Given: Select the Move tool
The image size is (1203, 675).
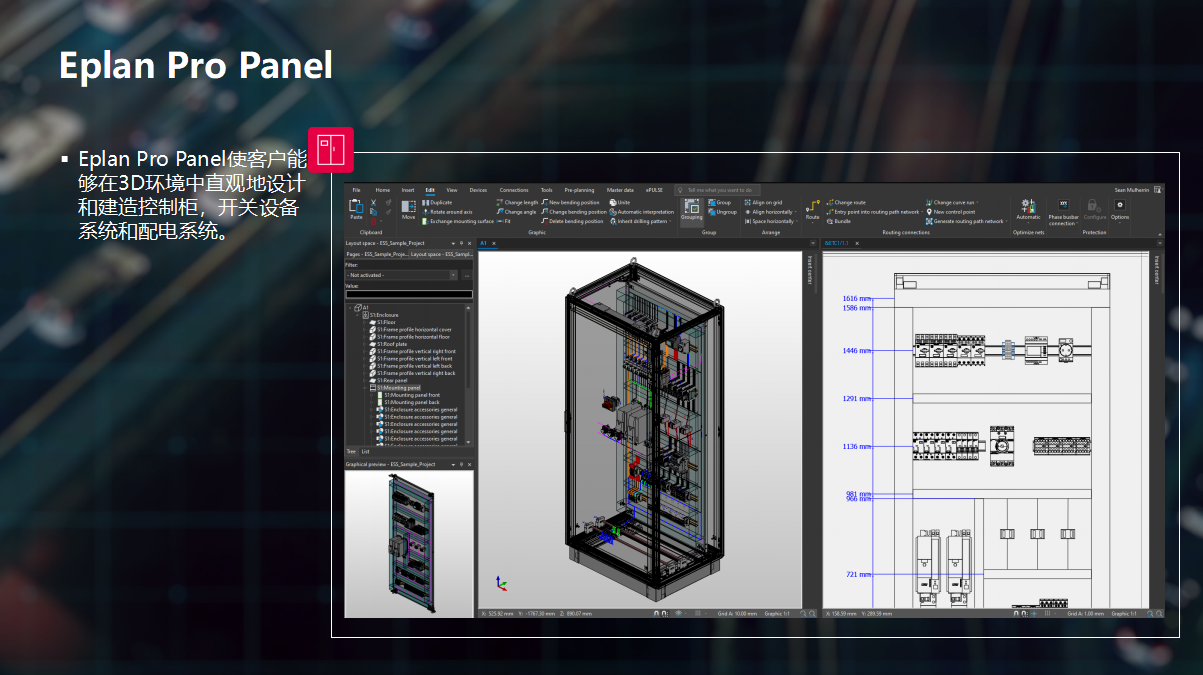Looking at the screenshot, I should (408, 209).
